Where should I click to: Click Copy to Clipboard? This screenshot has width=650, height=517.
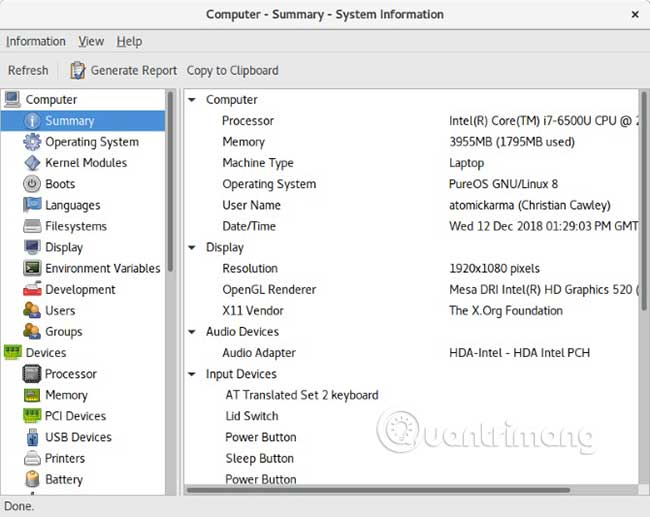coord(233,70)
